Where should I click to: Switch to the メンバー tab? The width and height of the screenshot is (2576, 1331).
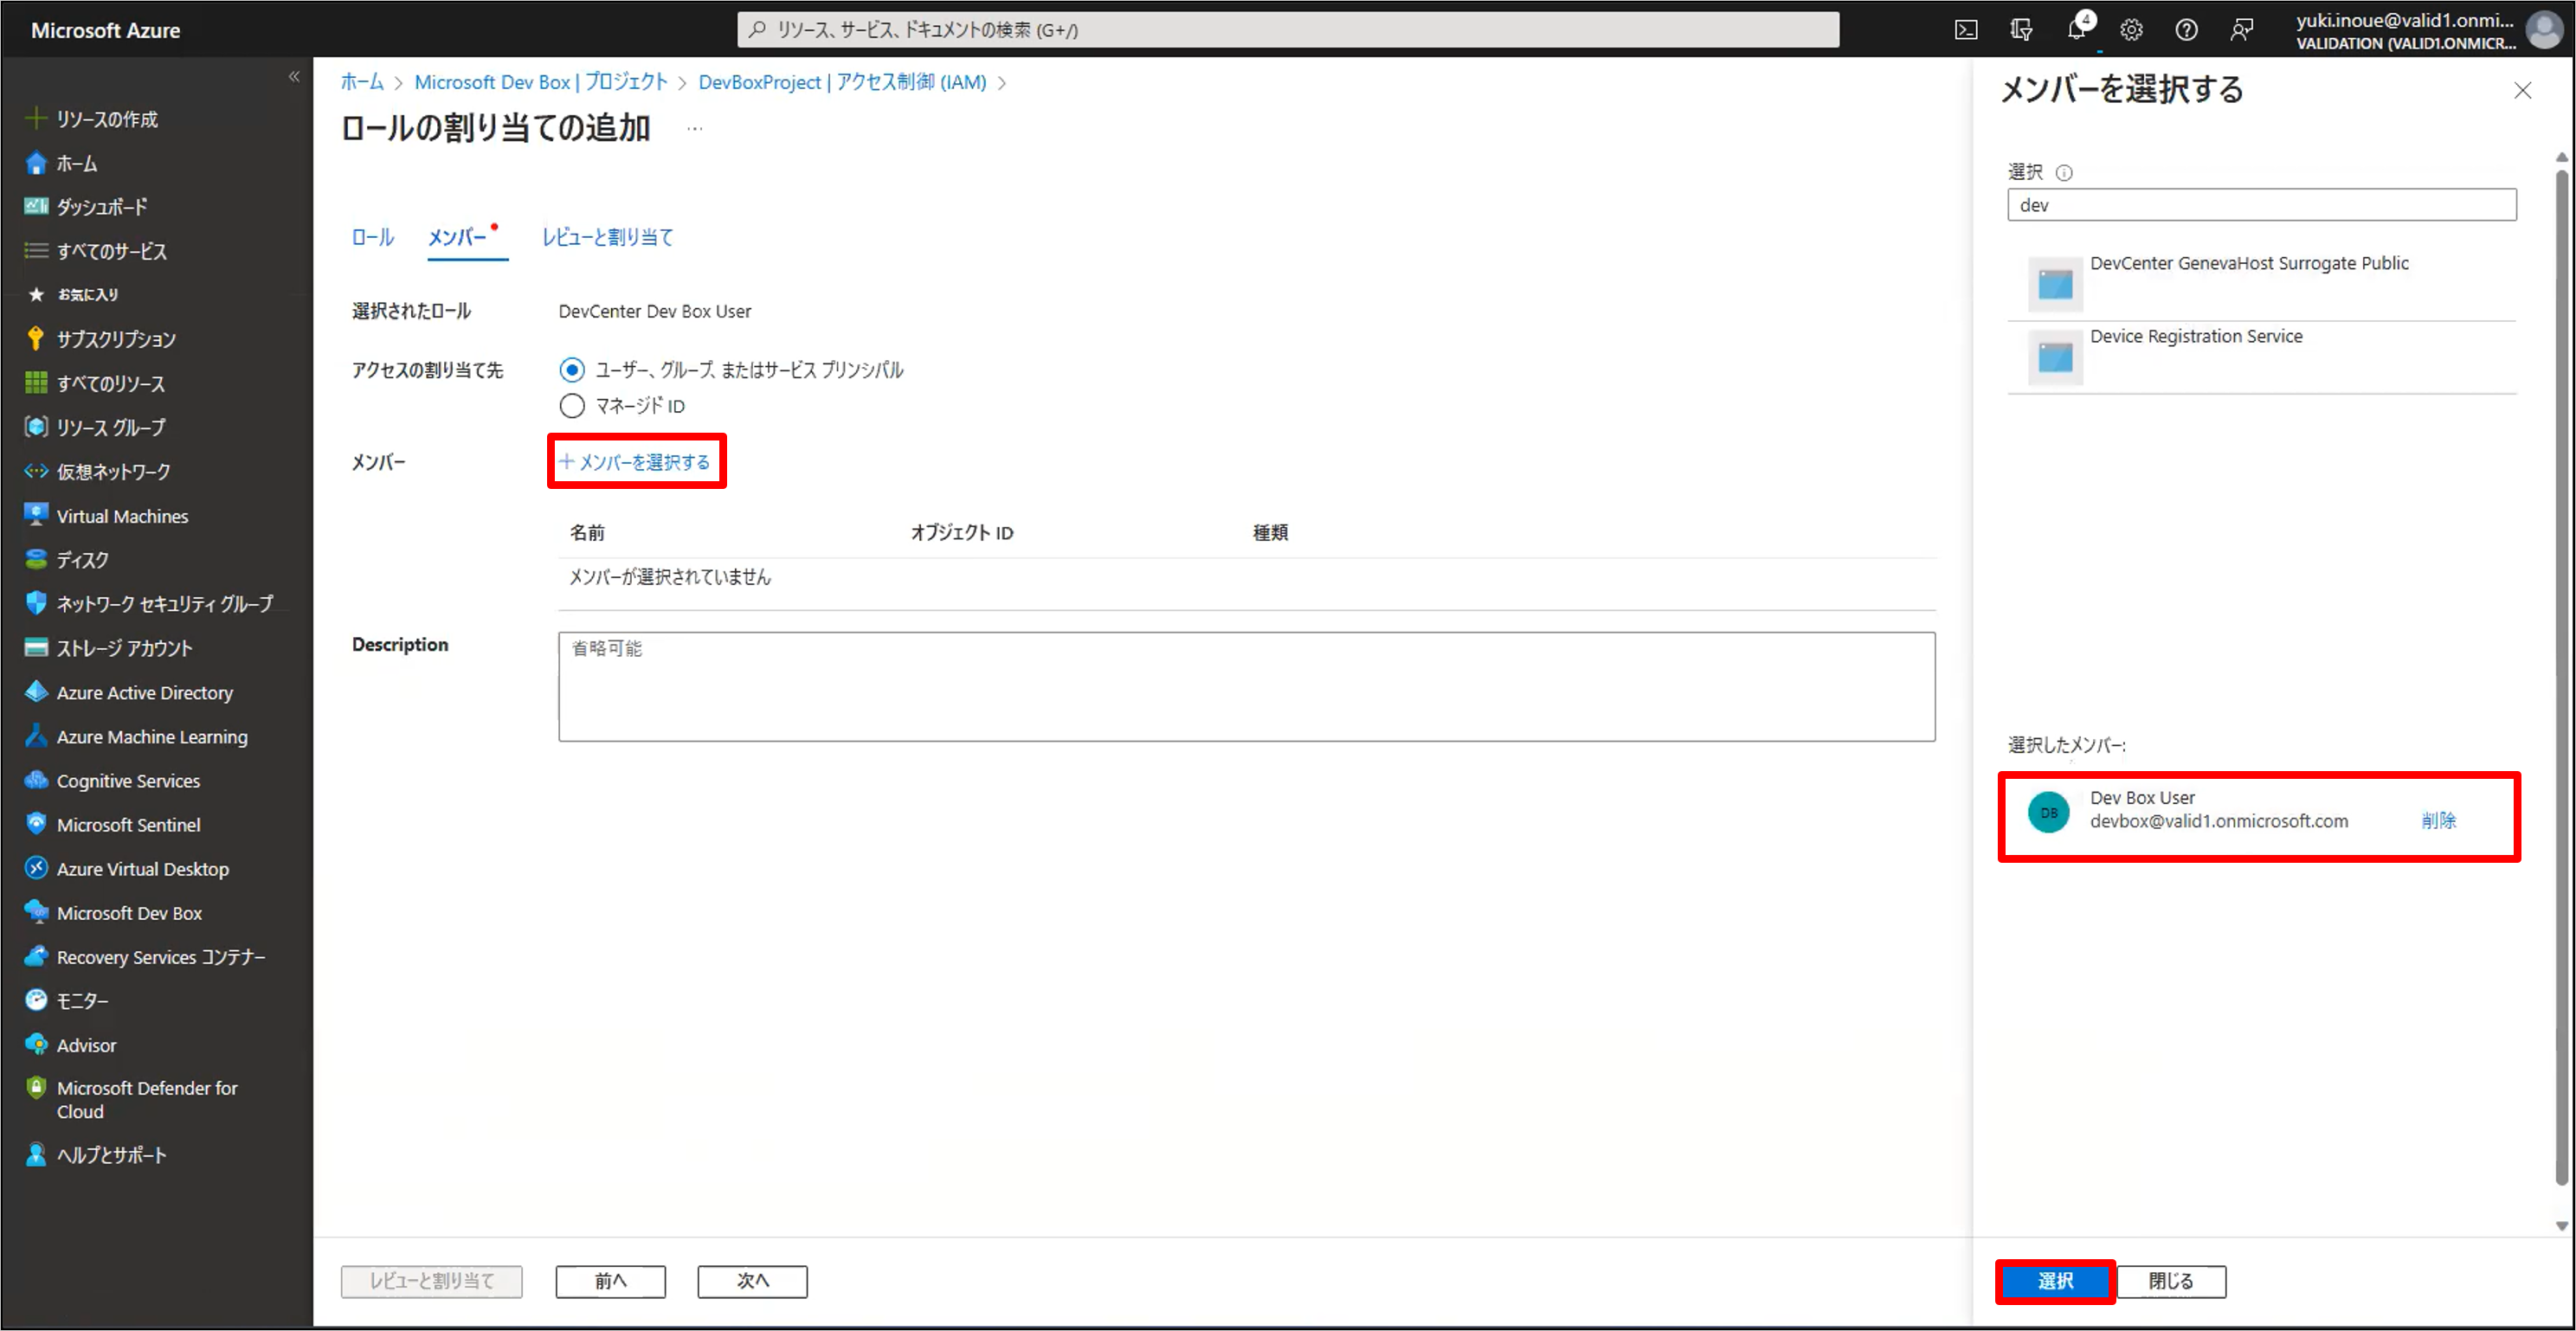[x=457, y=237]
